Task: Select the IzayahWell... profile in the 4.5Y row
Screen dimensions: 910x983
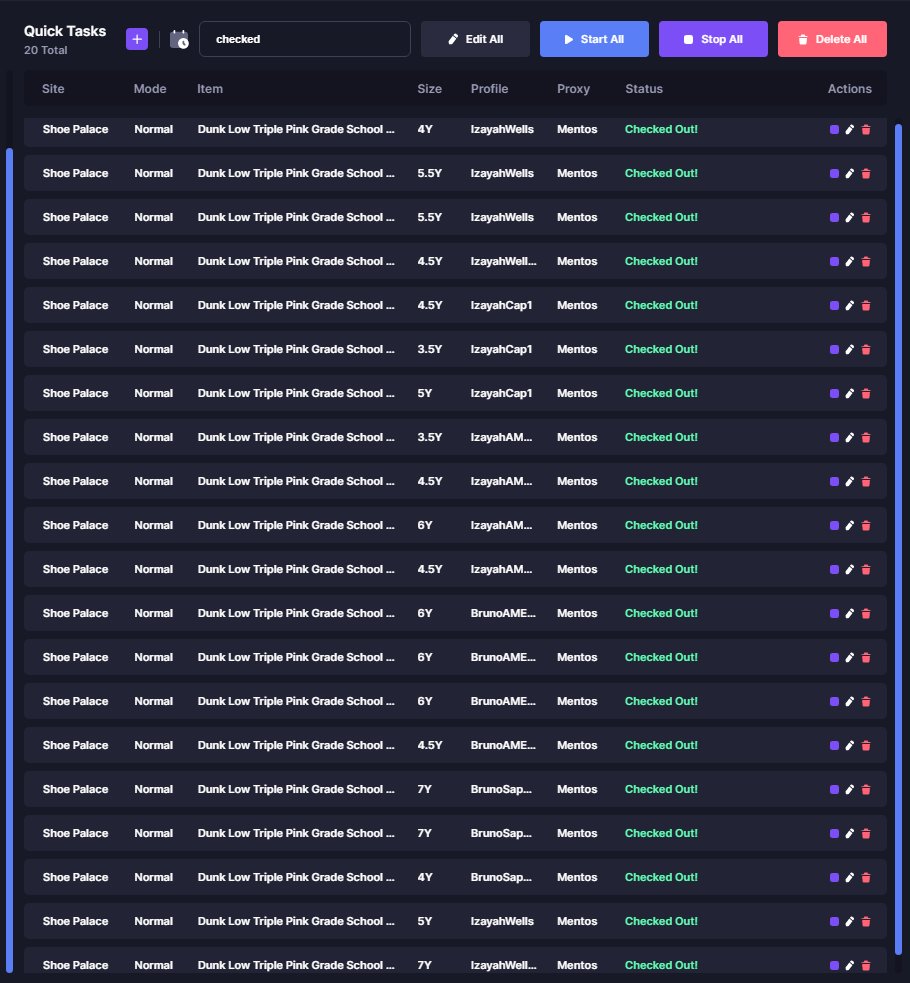Action: 503,261
